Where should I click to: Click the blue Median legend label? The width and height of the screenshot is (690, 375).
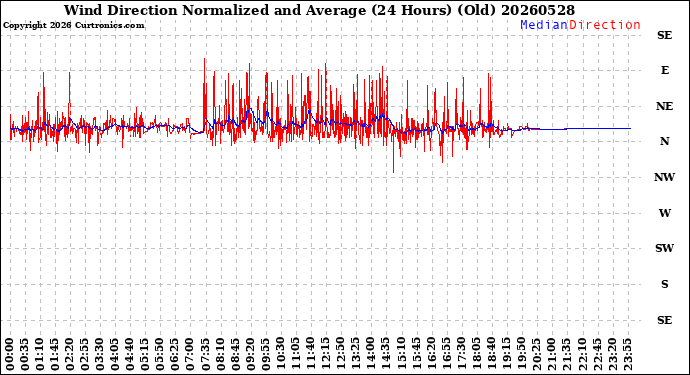click(544, 25)
